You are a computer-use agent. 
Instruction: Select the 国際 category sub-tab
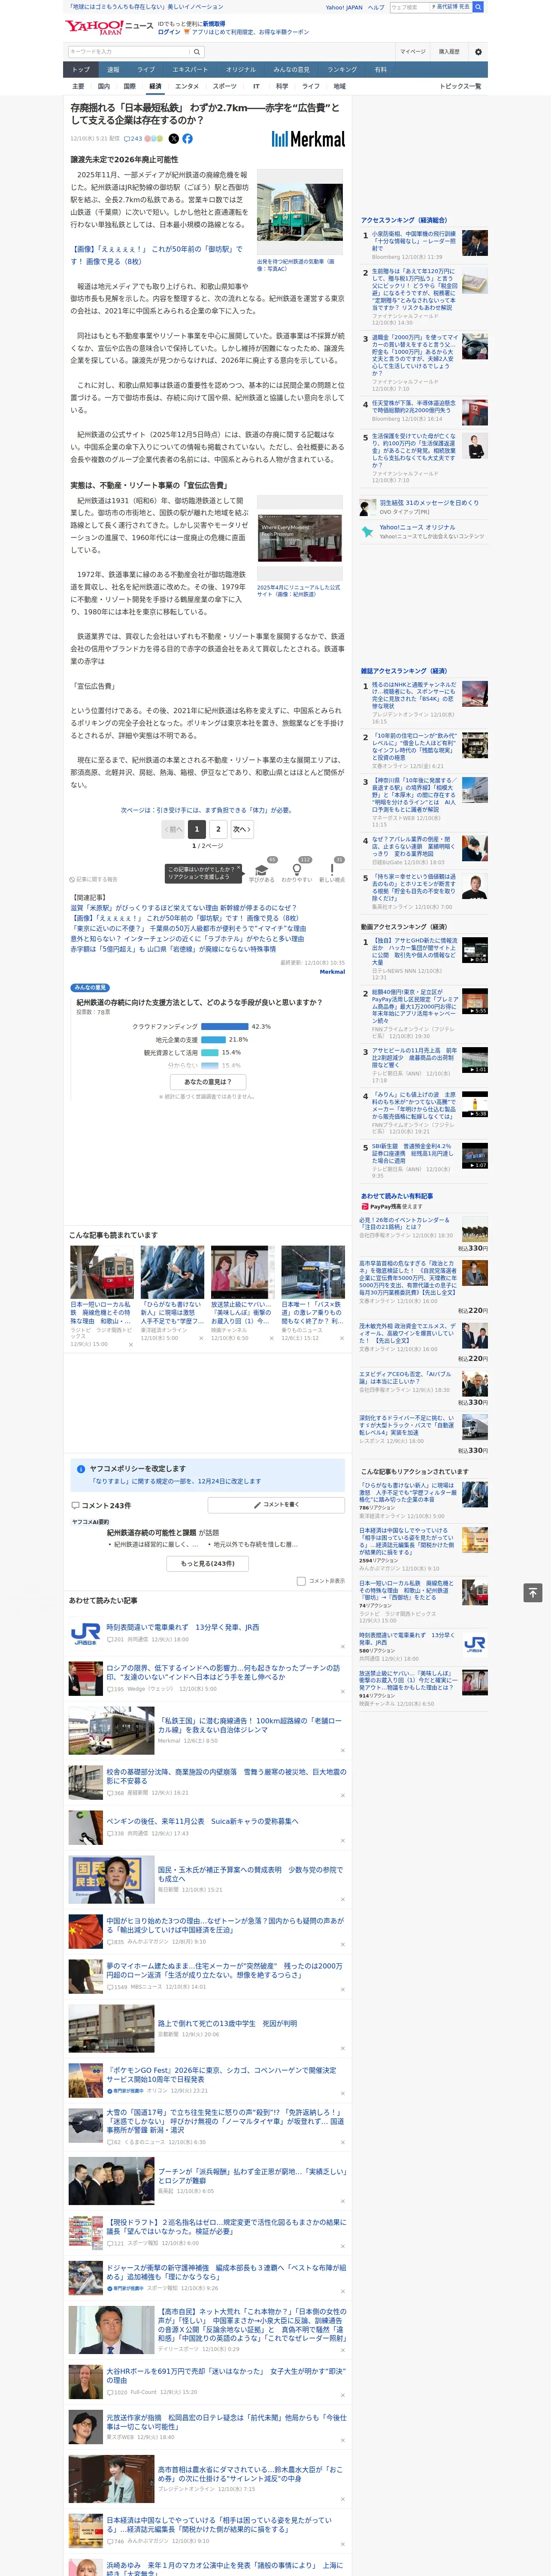pyautogui.click(x=129, y=86)
